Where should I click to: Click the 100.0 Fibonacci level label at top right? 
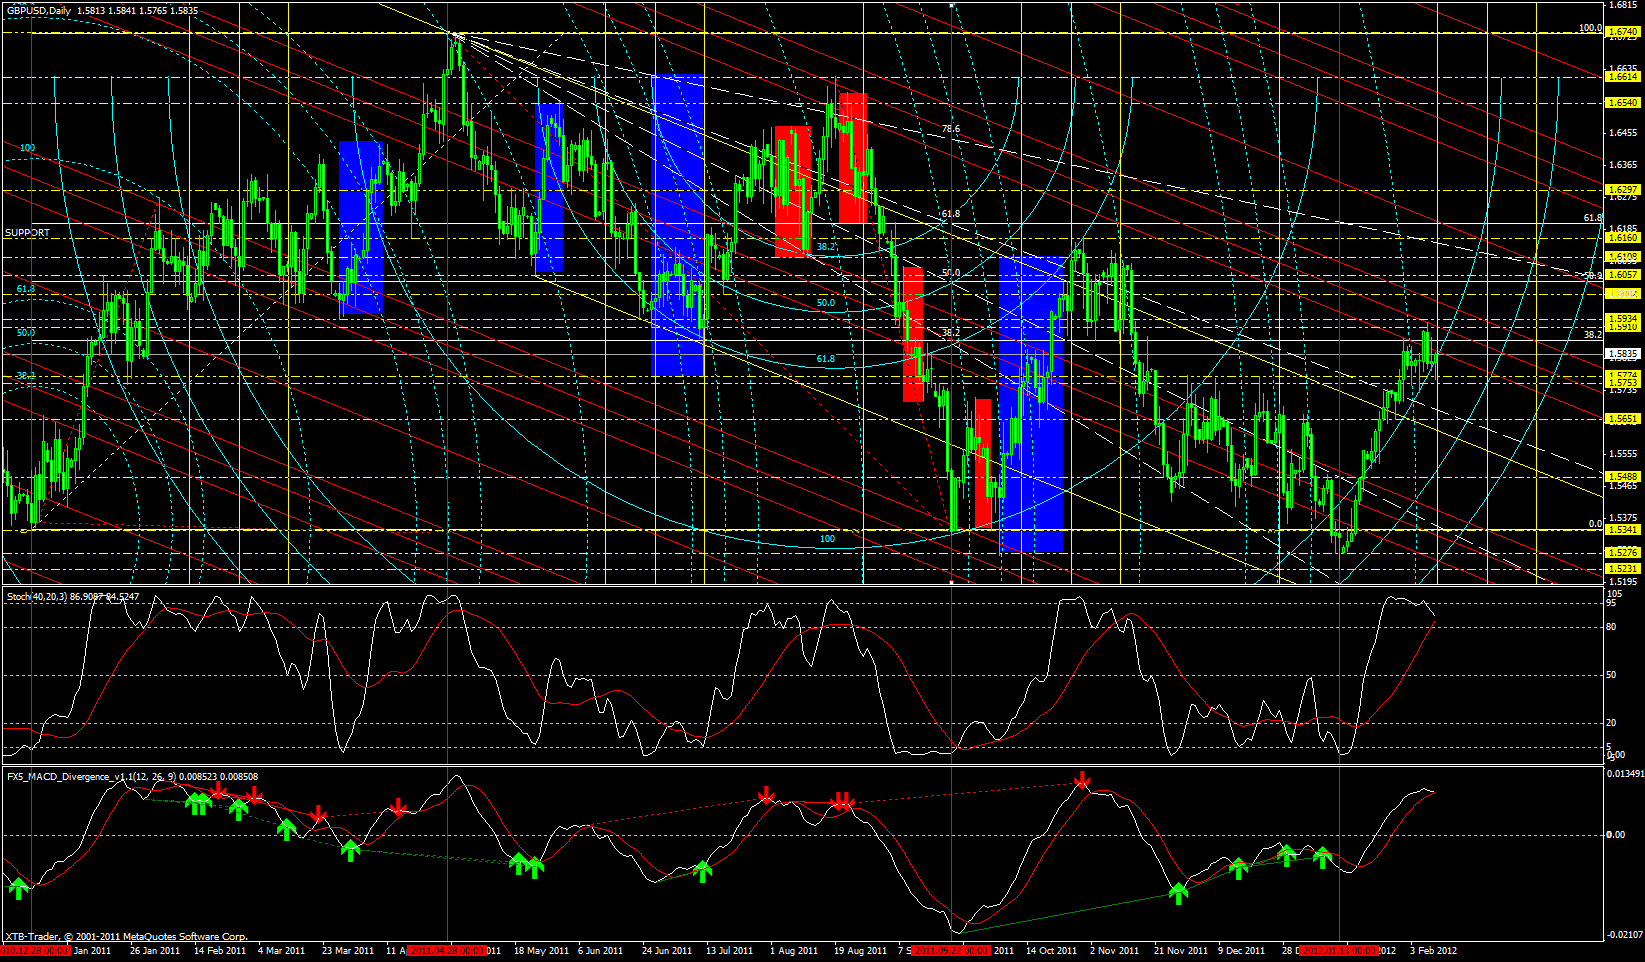[x=1590, y=28]
